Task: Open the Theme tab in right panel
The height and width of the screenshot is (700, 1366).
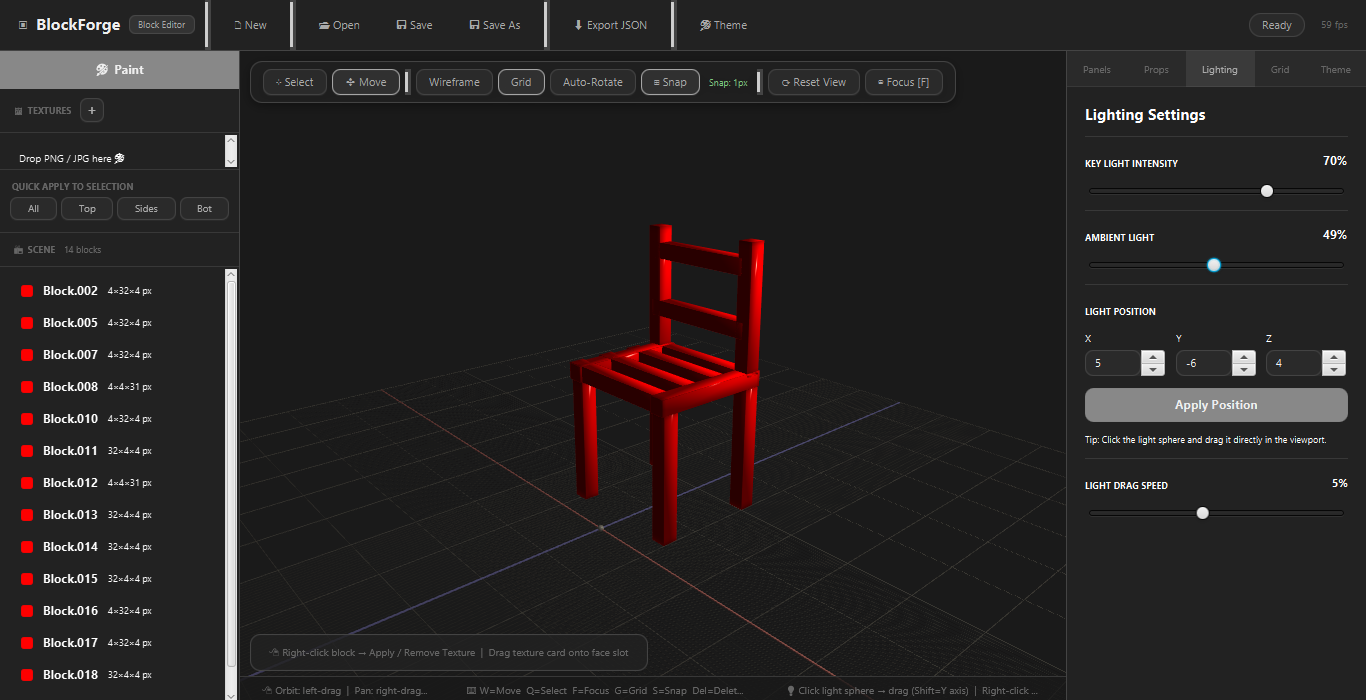Action: pyautogui.click(x=1335, y=70)
